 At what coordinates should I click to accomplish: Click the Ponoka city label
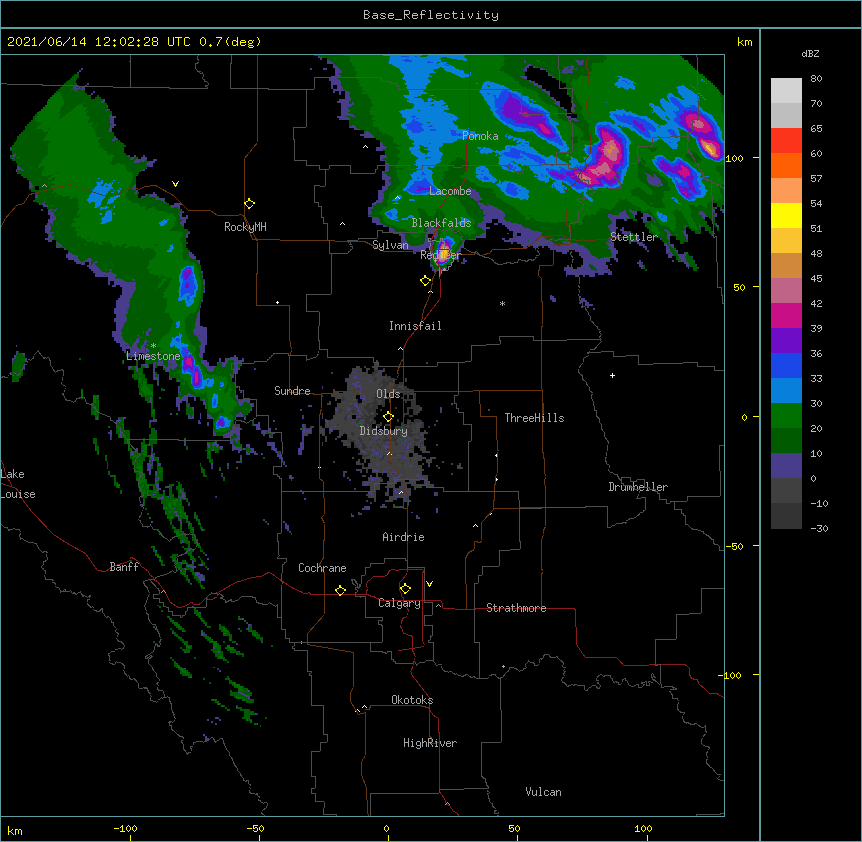480,136
